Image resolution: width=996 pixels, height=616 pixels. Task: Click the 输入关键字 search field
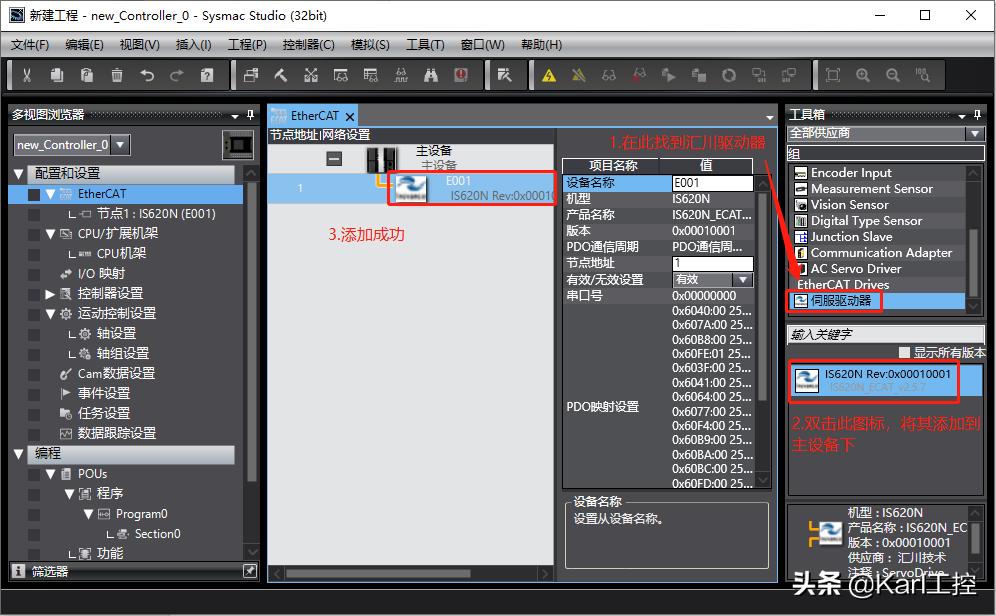click(885, 334)
